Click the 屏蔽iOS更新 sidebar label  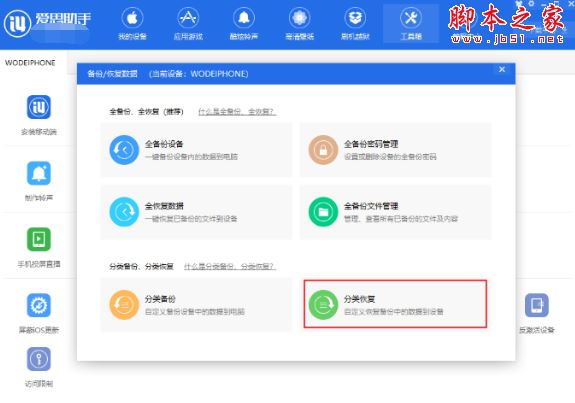coord(39,330)
